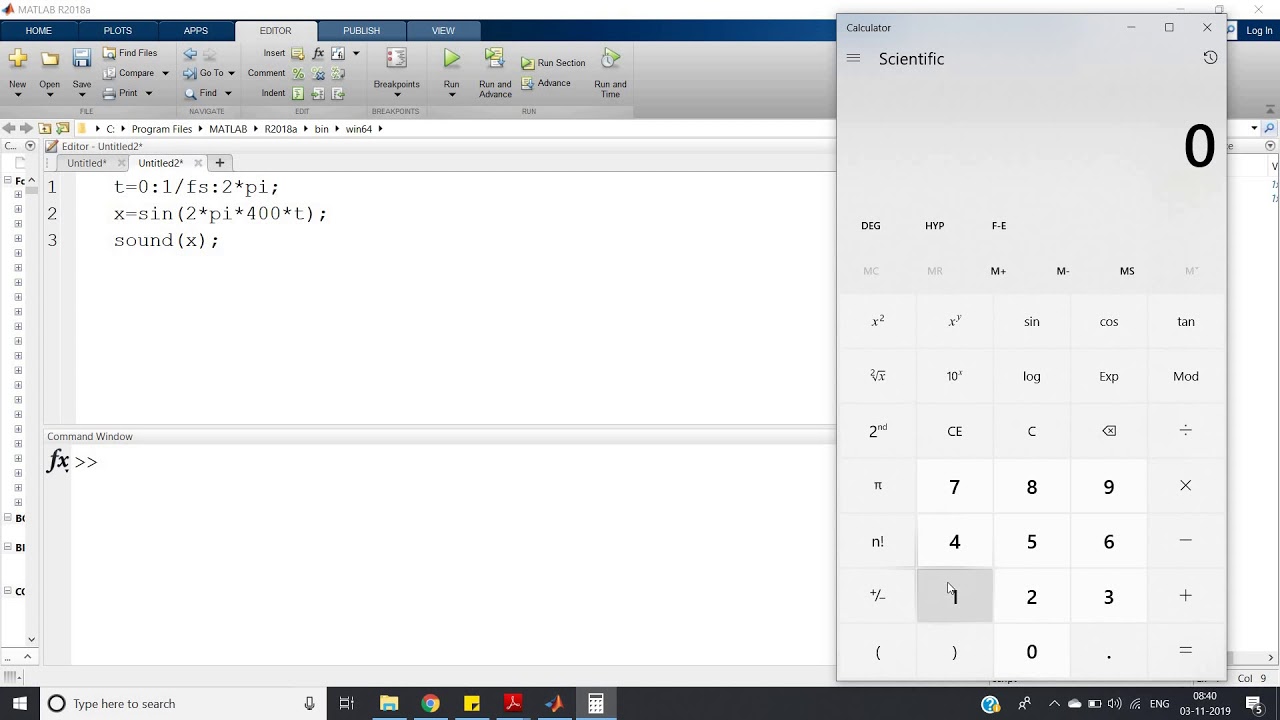Open the Print dropdown arrow
The width and height of the screenshot is (1280, 720).
149,93
